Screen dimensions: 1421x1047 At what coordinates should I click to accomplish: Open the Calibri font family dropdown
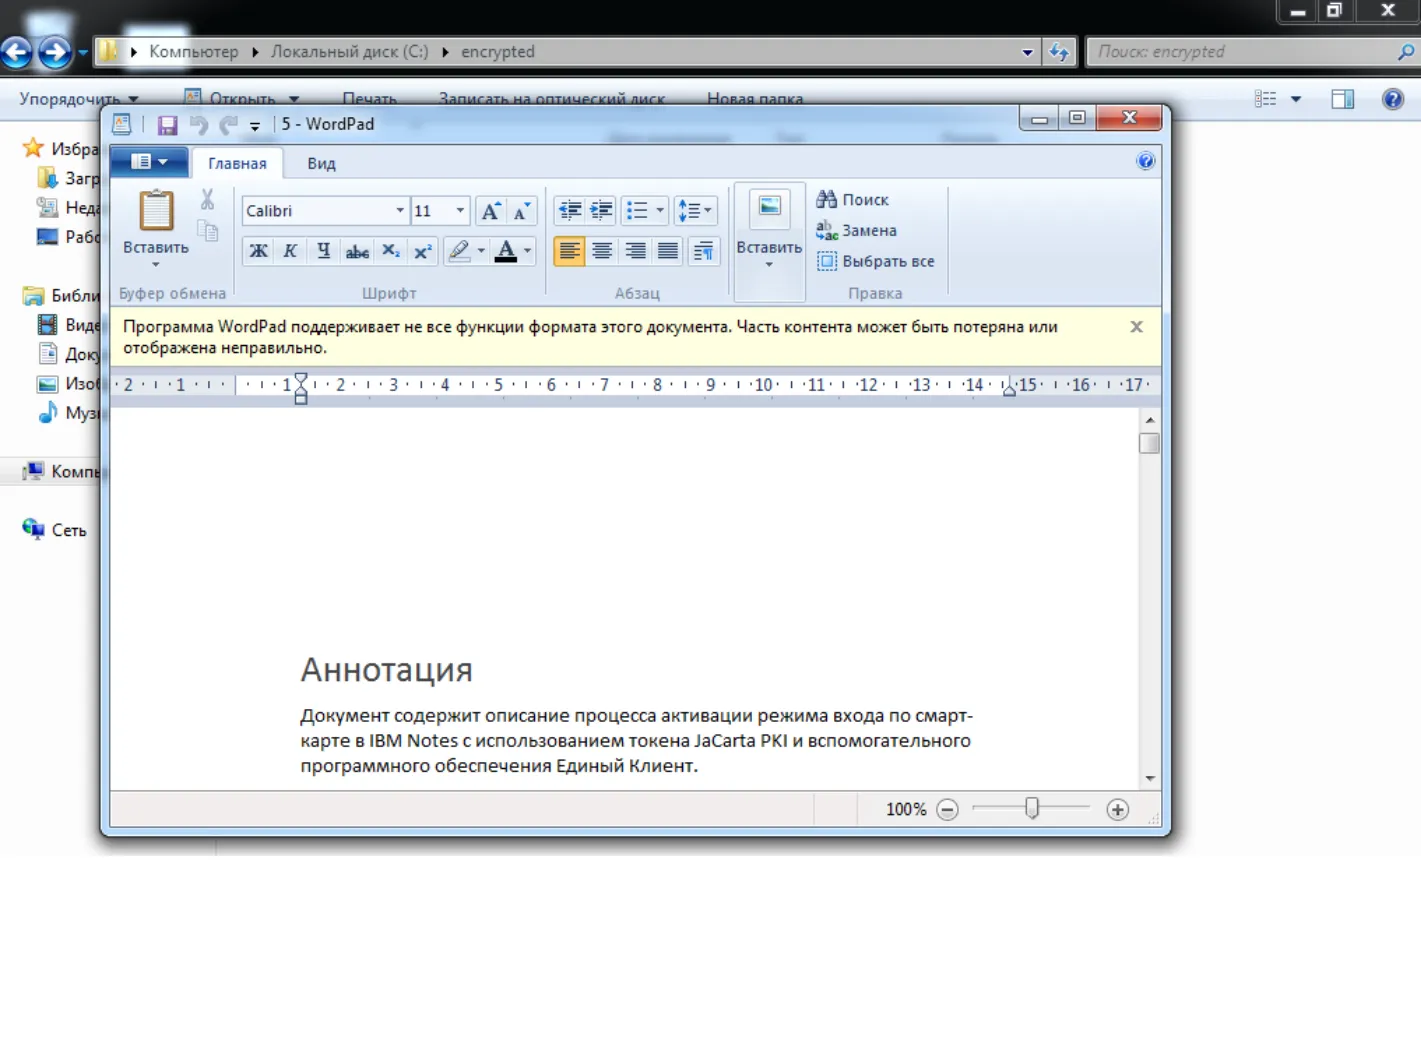pos(400,211)
